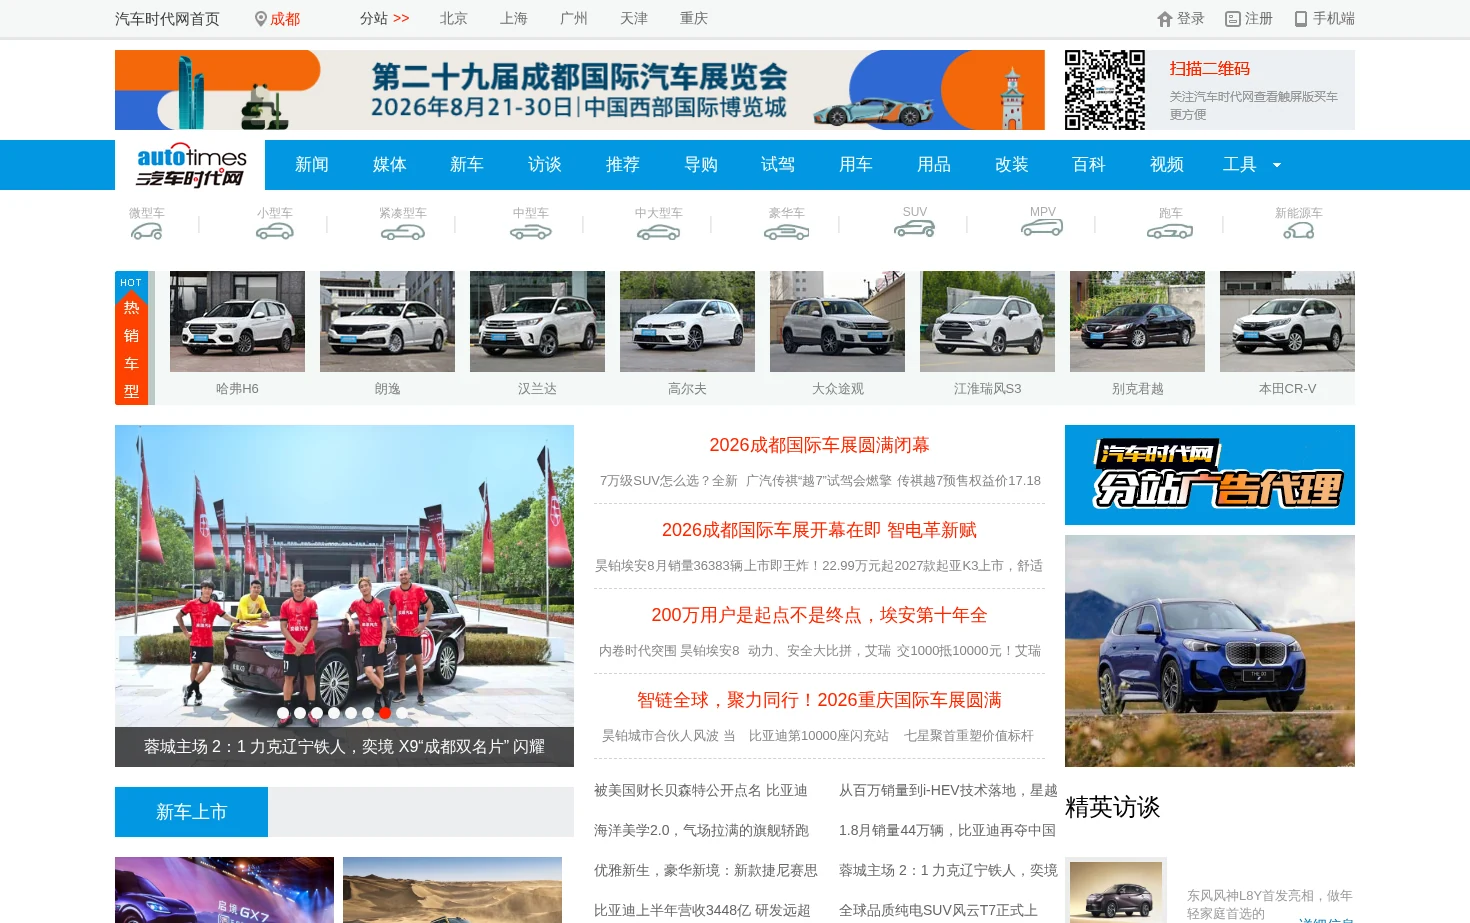The image size is (1470, 923).
Task: Choose the 中型车 car icon
Action: tap(530, 232)
